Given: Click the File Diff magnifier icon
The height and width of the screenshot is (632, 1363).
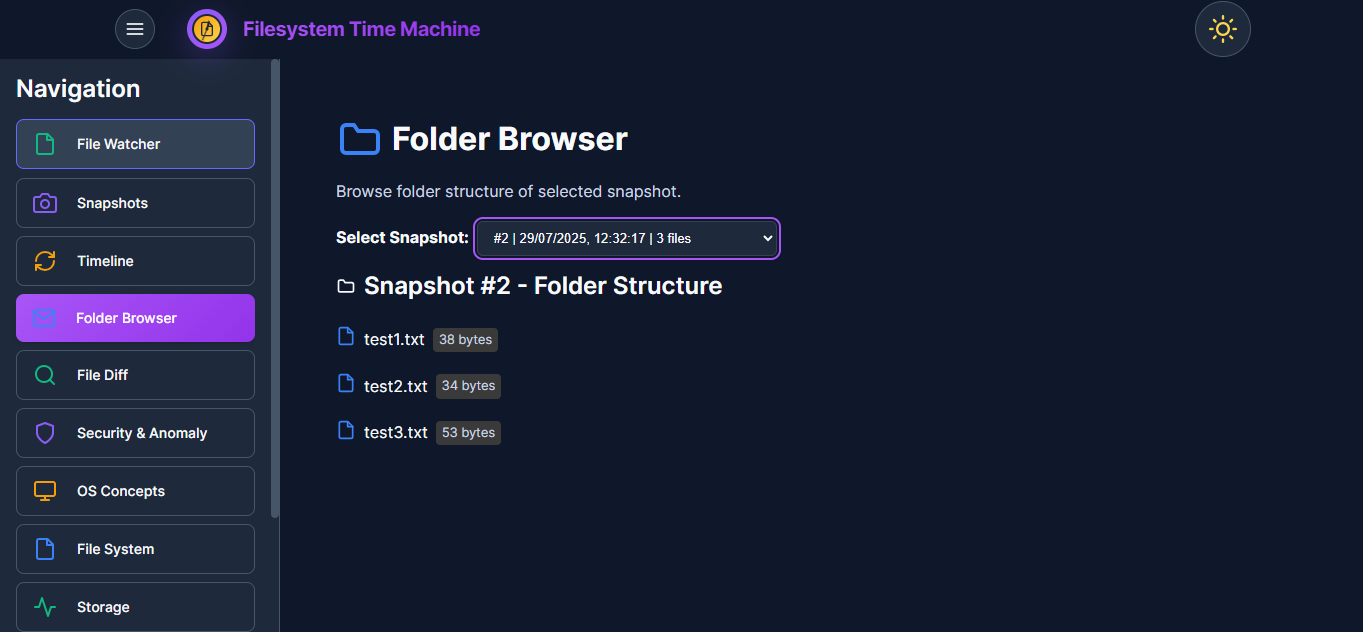Looking at the screenshot, I should click(x=45, y=375).
